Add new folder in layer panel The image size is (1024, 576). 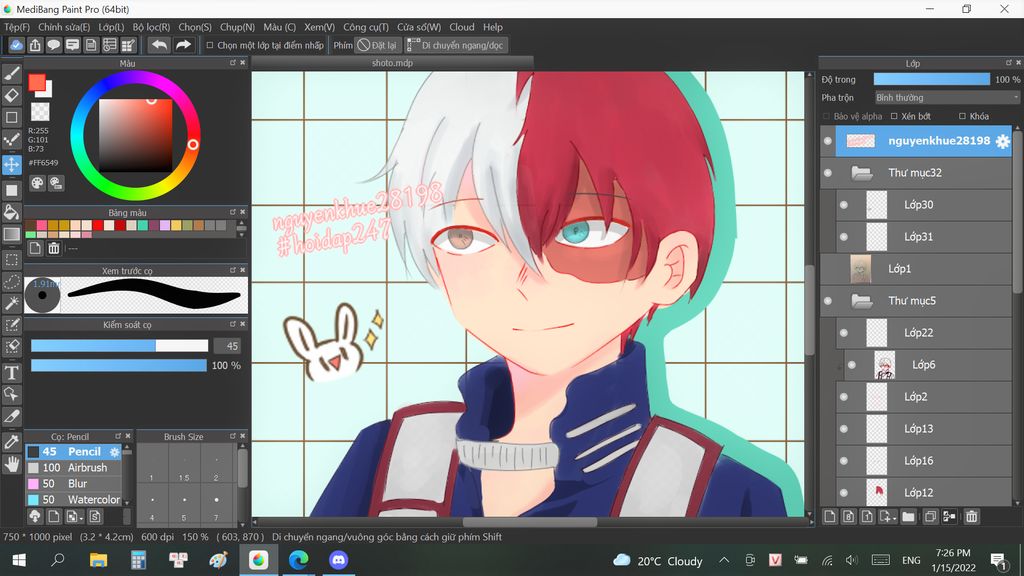[x=908, y=517]
